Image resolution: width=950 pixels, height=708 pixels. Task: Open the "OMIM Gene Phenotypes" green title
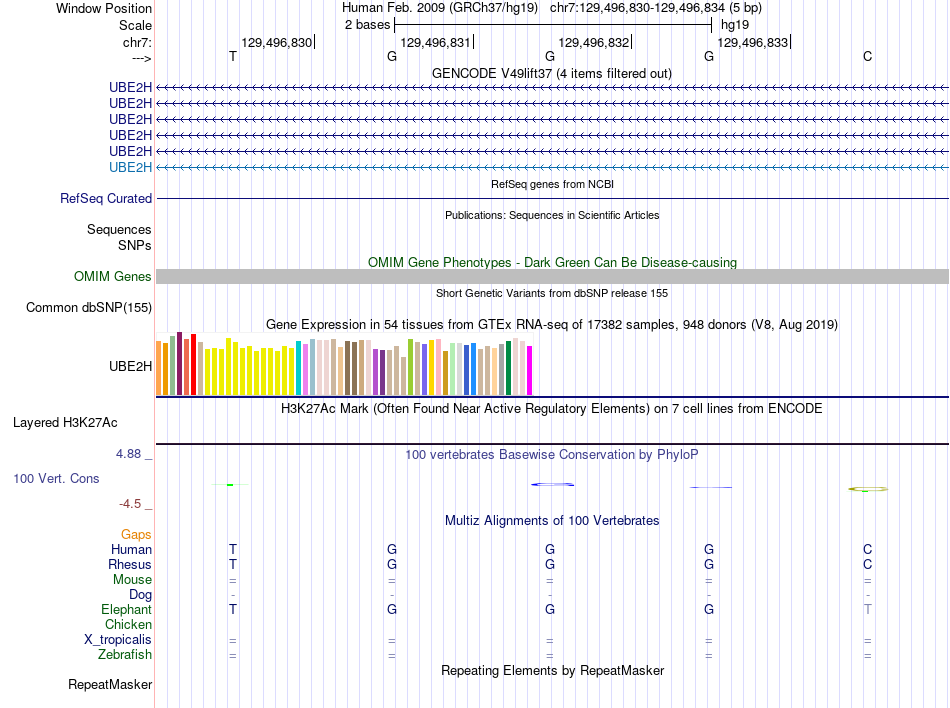[552, 262]
